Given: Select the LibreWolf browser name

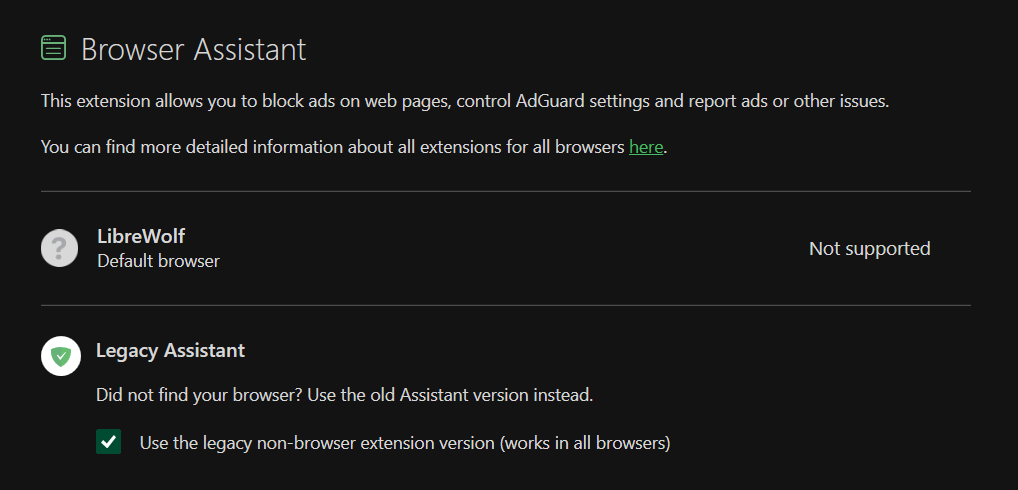Looking at the screenshot, I should [x=141, y=237].
